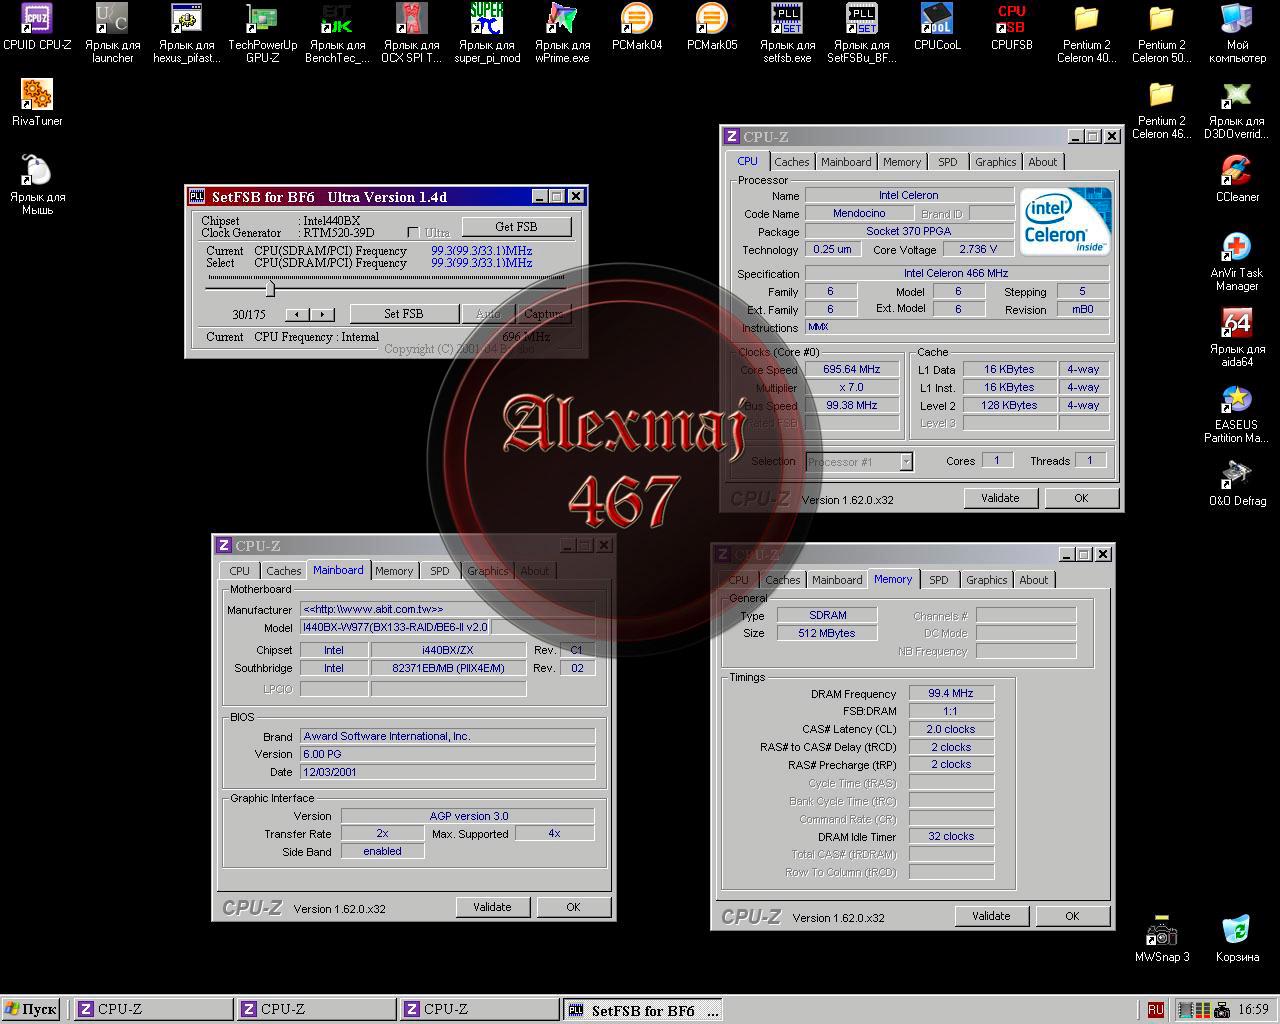Click the Get FSB button

tap(516, 227)
